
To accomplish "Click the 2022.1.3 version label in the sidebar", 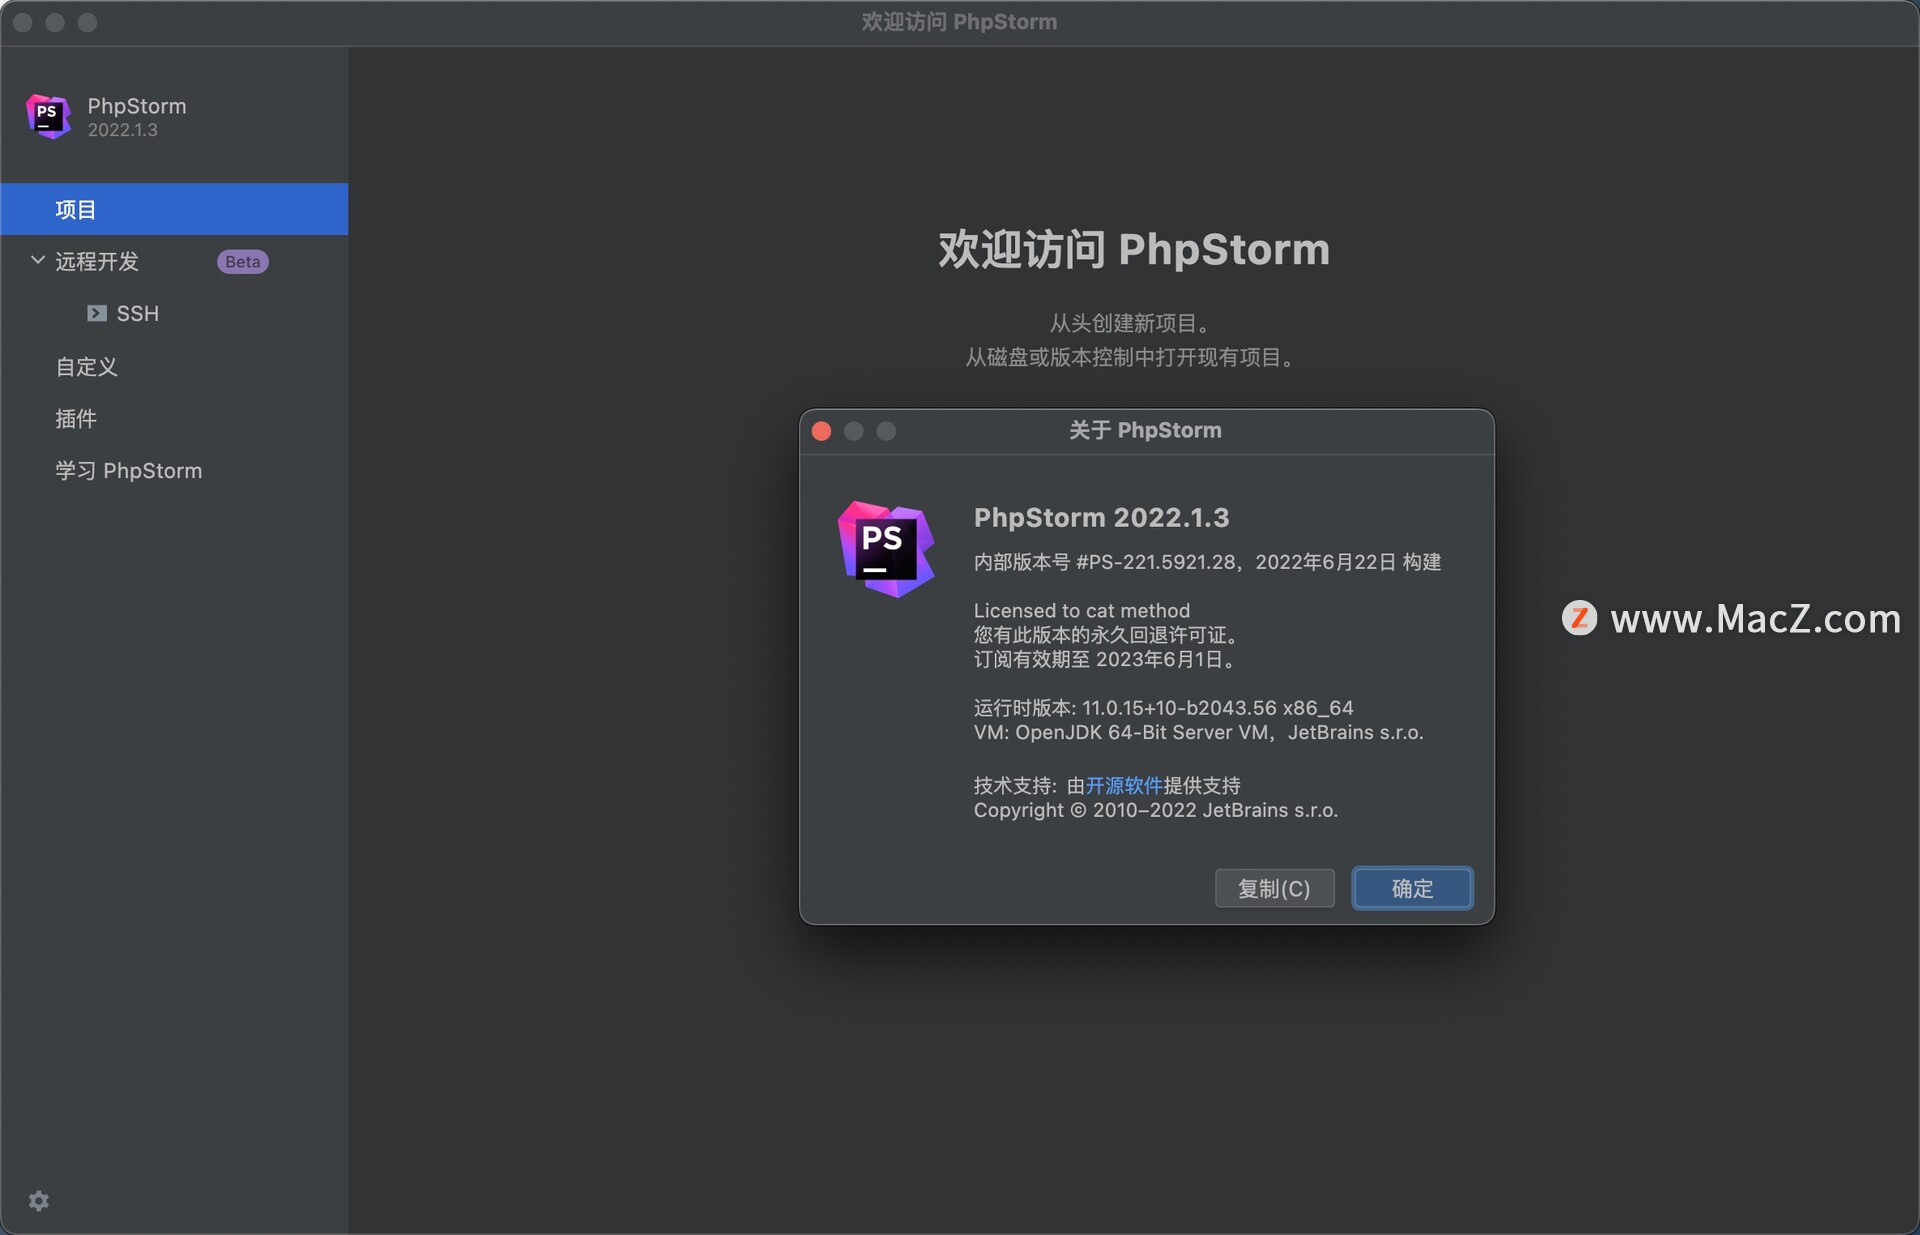I will (x=122, y=130).
